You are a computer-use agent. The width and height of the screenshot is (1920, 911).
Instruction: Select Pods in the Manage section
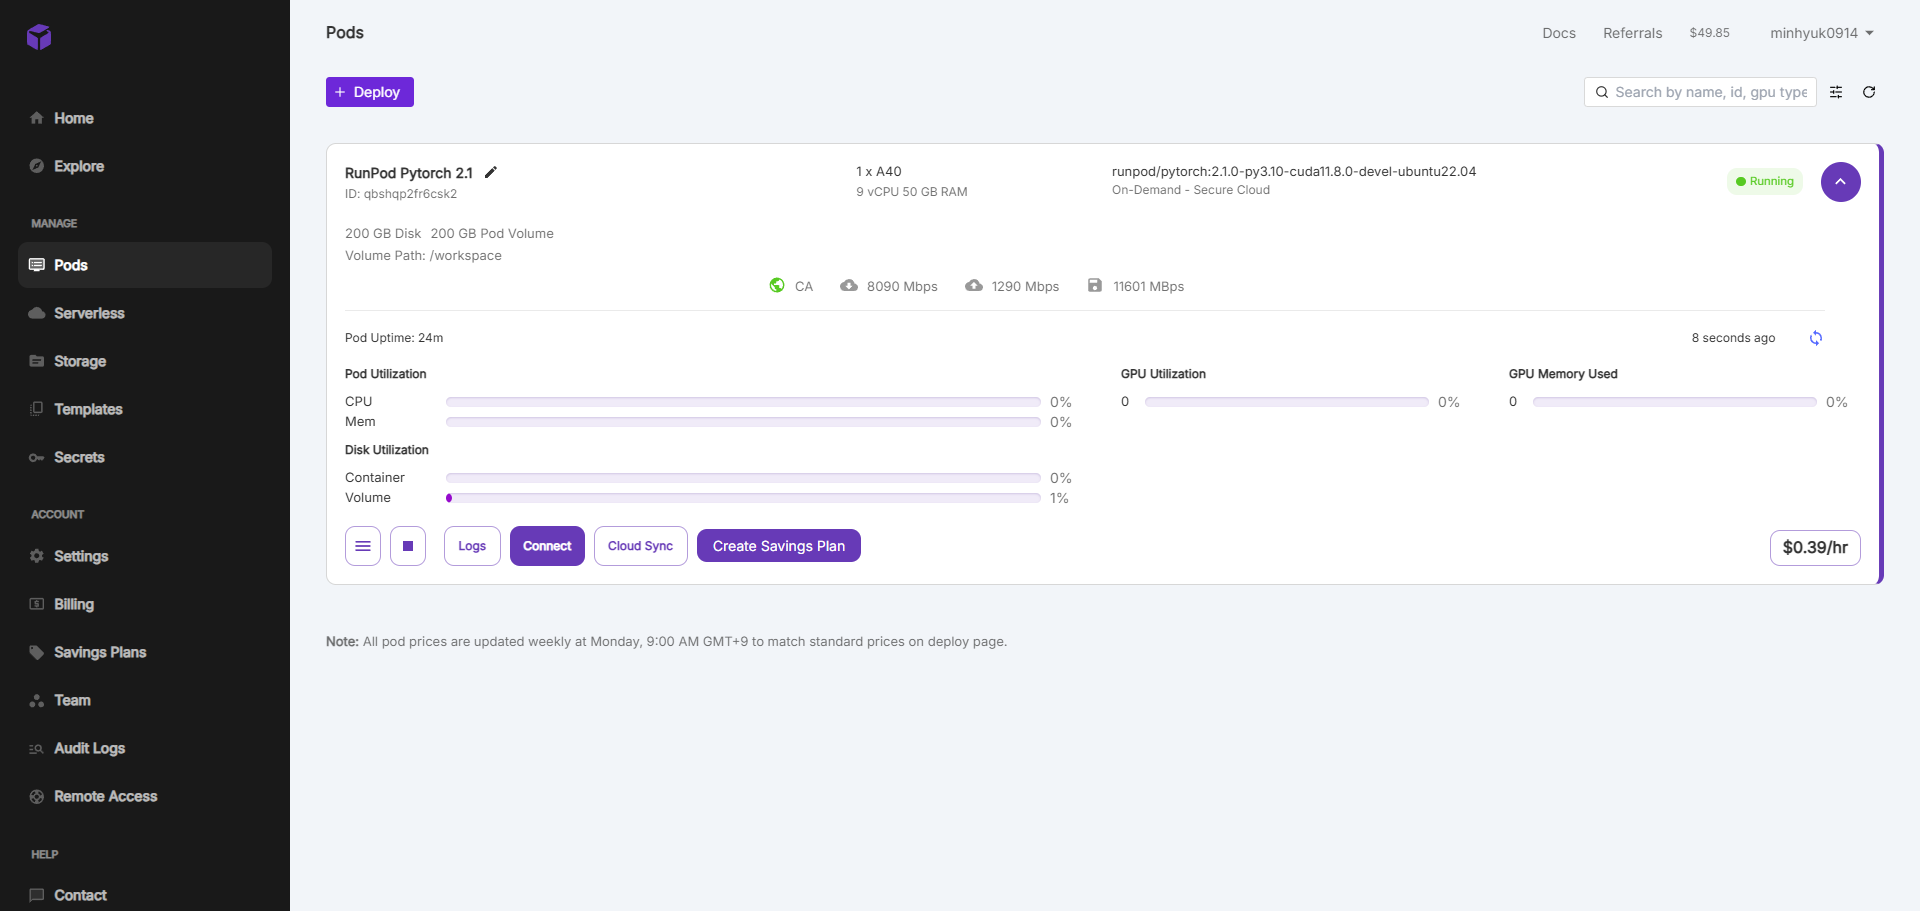pos(145,265)
